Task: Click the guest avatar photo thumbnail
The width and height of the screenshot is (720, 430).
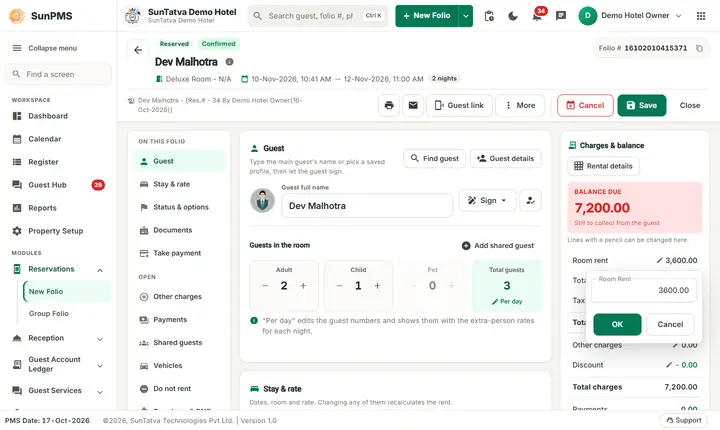Action: tap(262, 200)
